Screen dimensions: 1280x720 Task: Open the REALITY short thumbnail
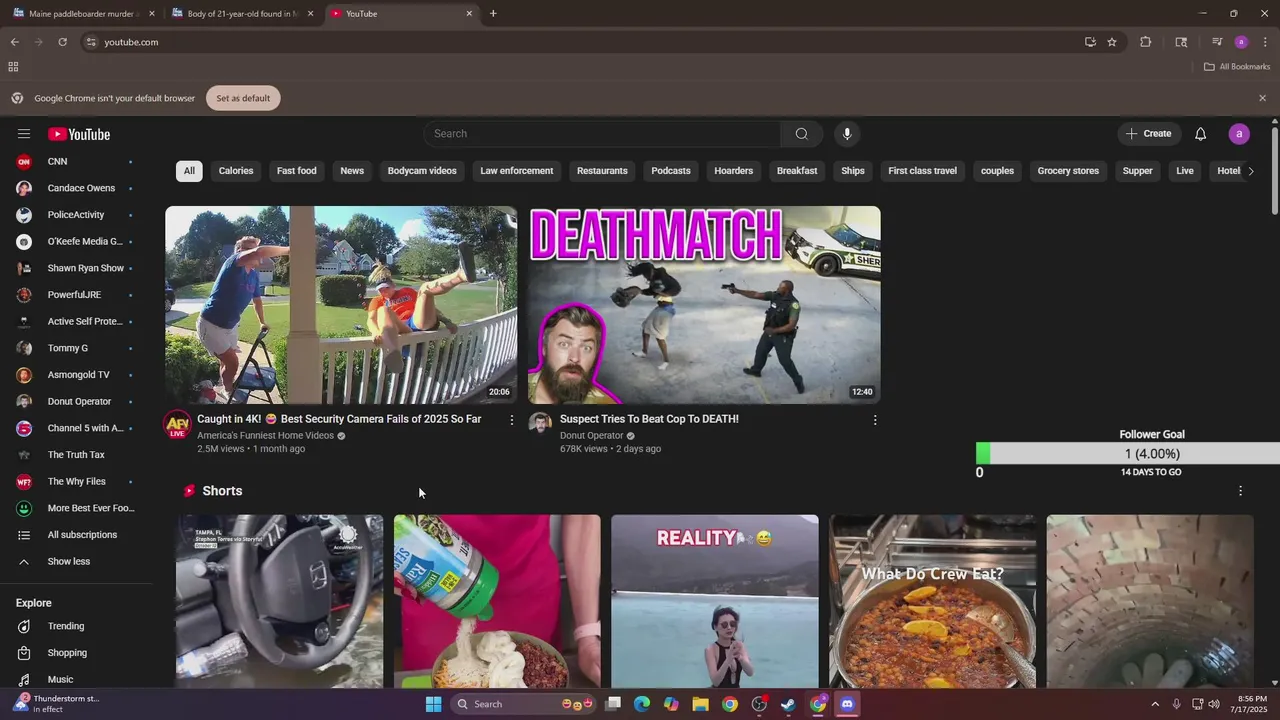(715, 601)
